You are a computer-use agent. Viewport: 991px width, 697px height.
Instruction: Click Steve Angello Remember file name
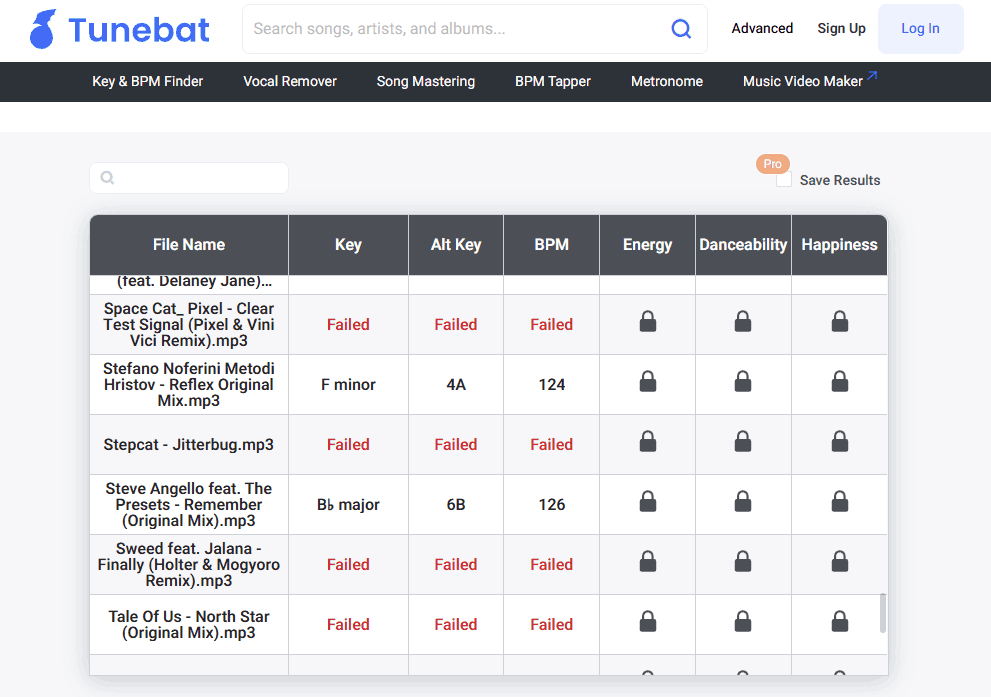[189, 504]
